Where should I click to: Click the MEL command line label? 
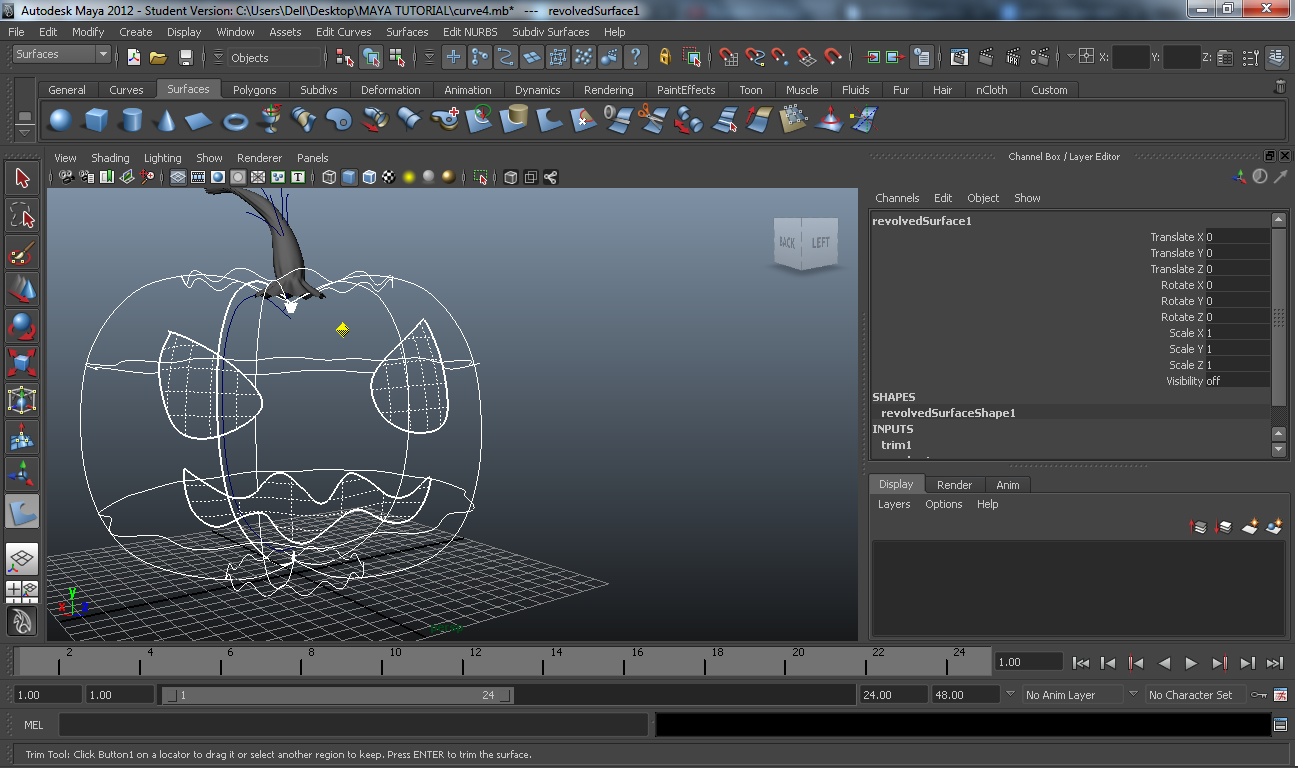(x=33, y=725)
